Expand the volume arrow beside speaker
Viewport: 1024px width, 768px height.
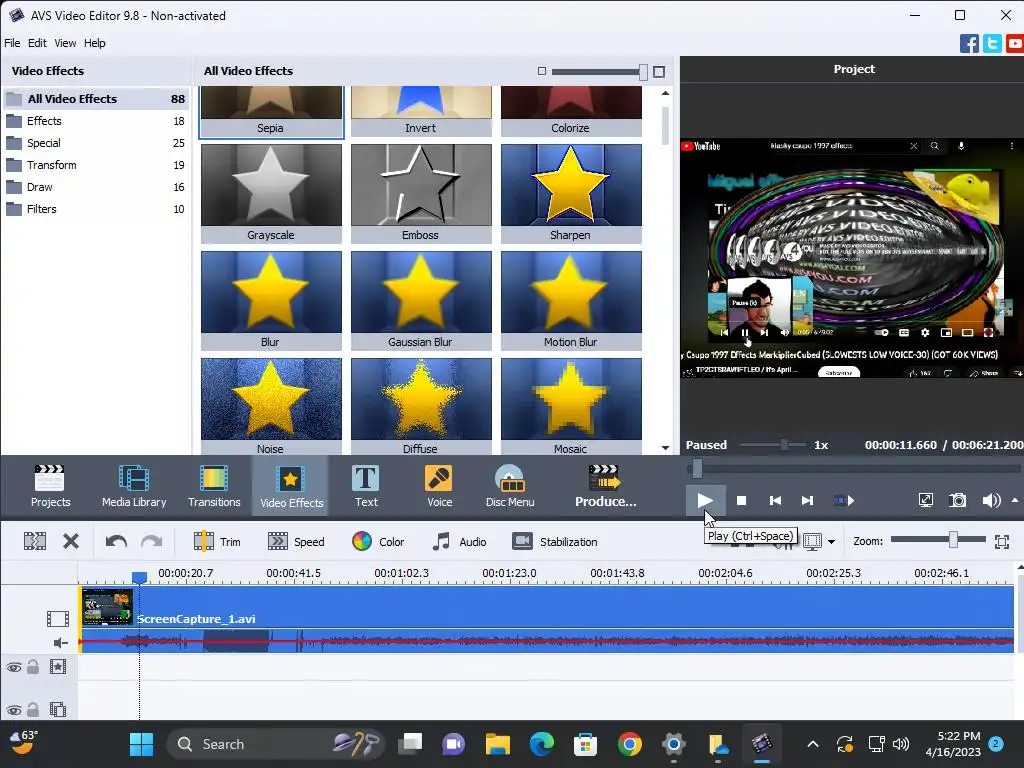point(1015,500)
